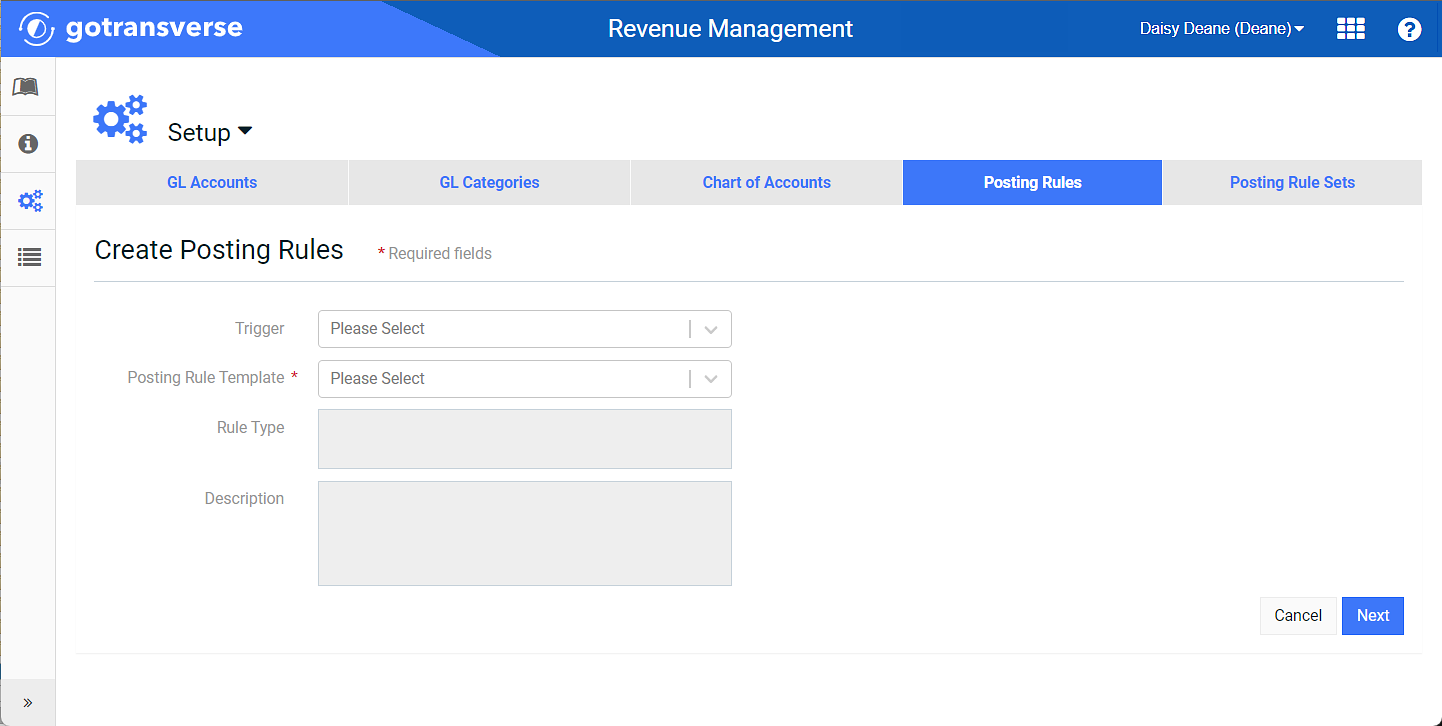The height and width of the screenshot is (726, 1442).
Task: Open the info icon in sidebar
Action: [x=28, y=144]
